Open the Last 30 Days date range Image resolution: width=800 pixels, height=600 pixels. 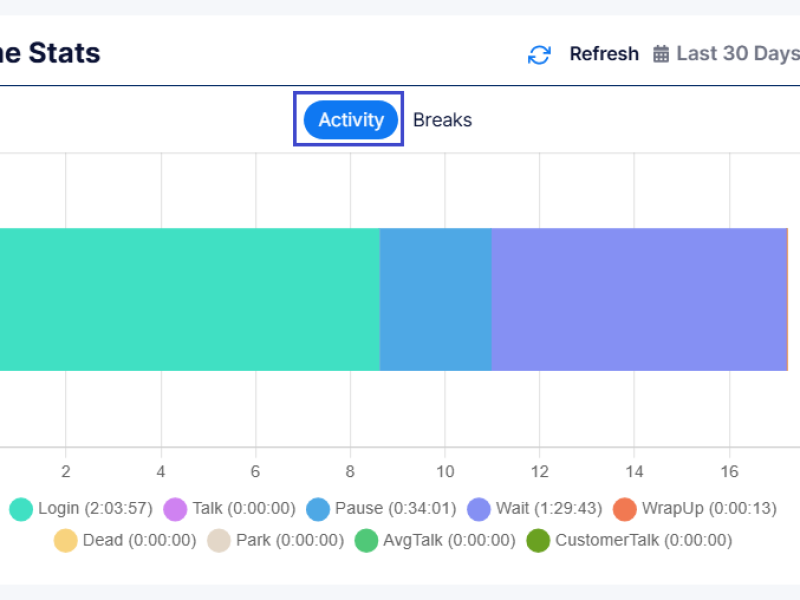pyautogui.click(x=738, y=54)
